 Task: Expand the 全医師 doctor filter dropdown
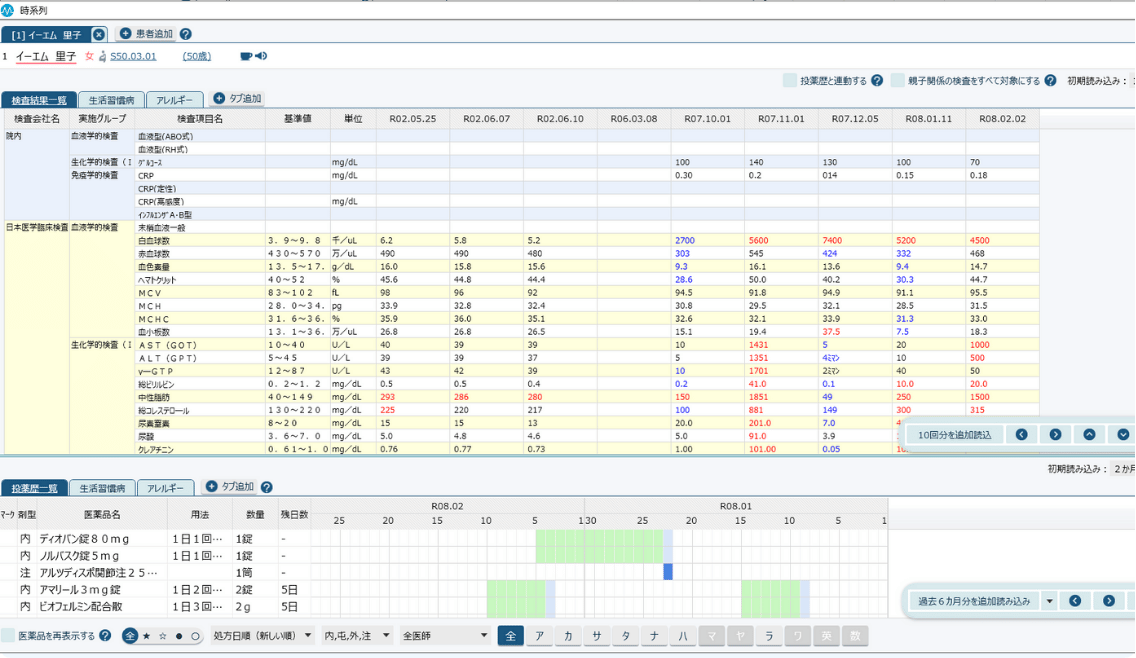(445, 636)
